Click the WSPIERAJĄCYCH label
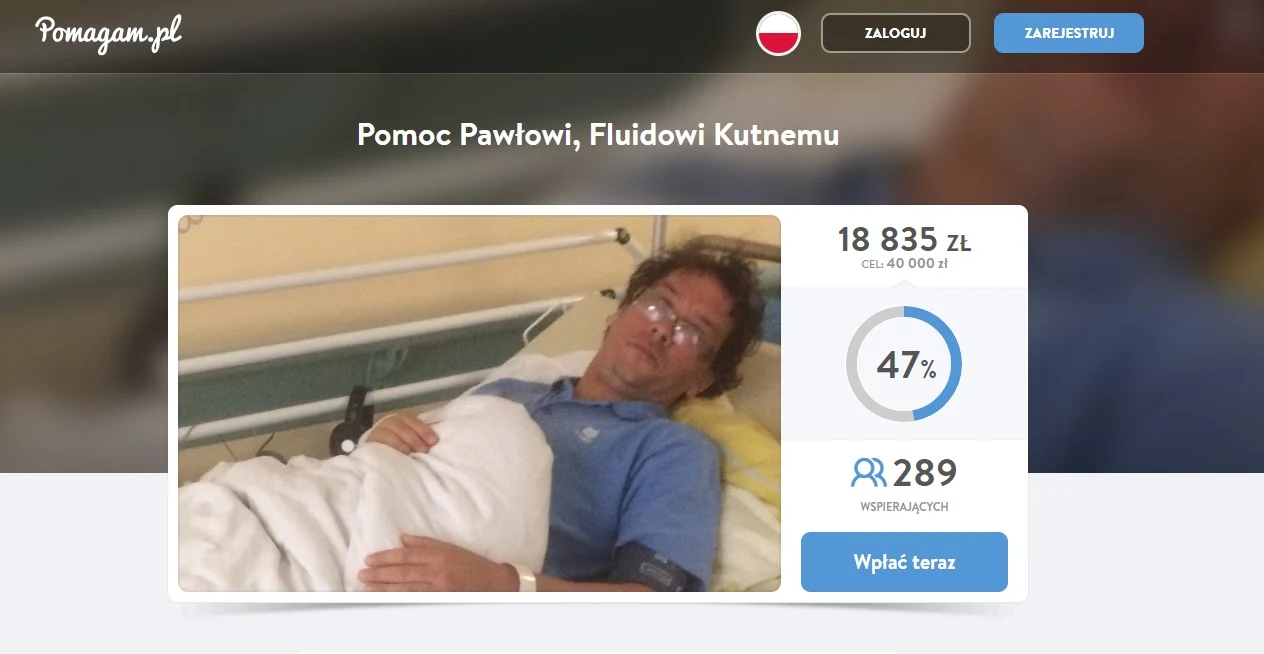The height and width of the screenshot is (654, 1264). coord(904,507)
